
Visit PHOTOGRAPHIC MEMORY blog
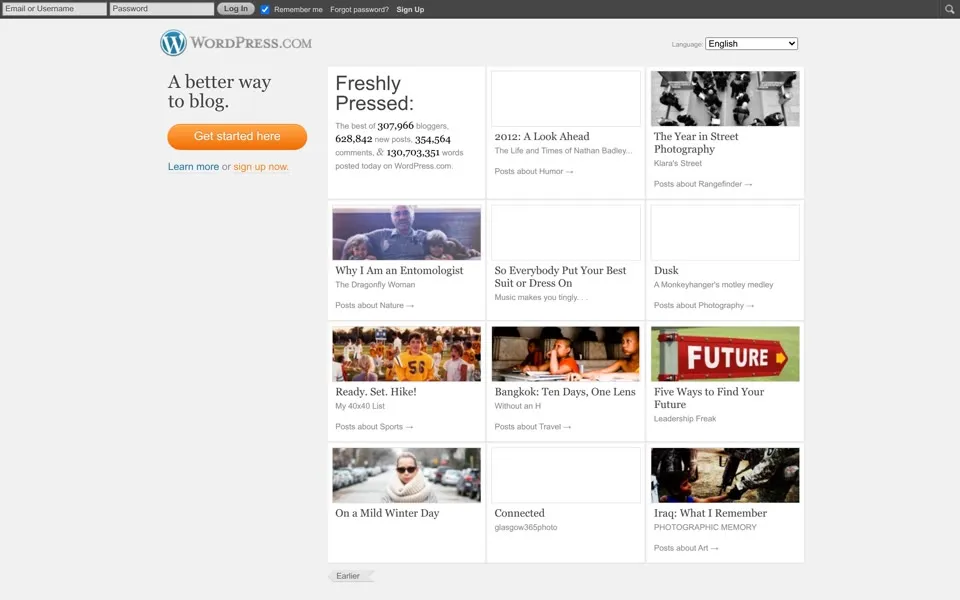point(705,527)
